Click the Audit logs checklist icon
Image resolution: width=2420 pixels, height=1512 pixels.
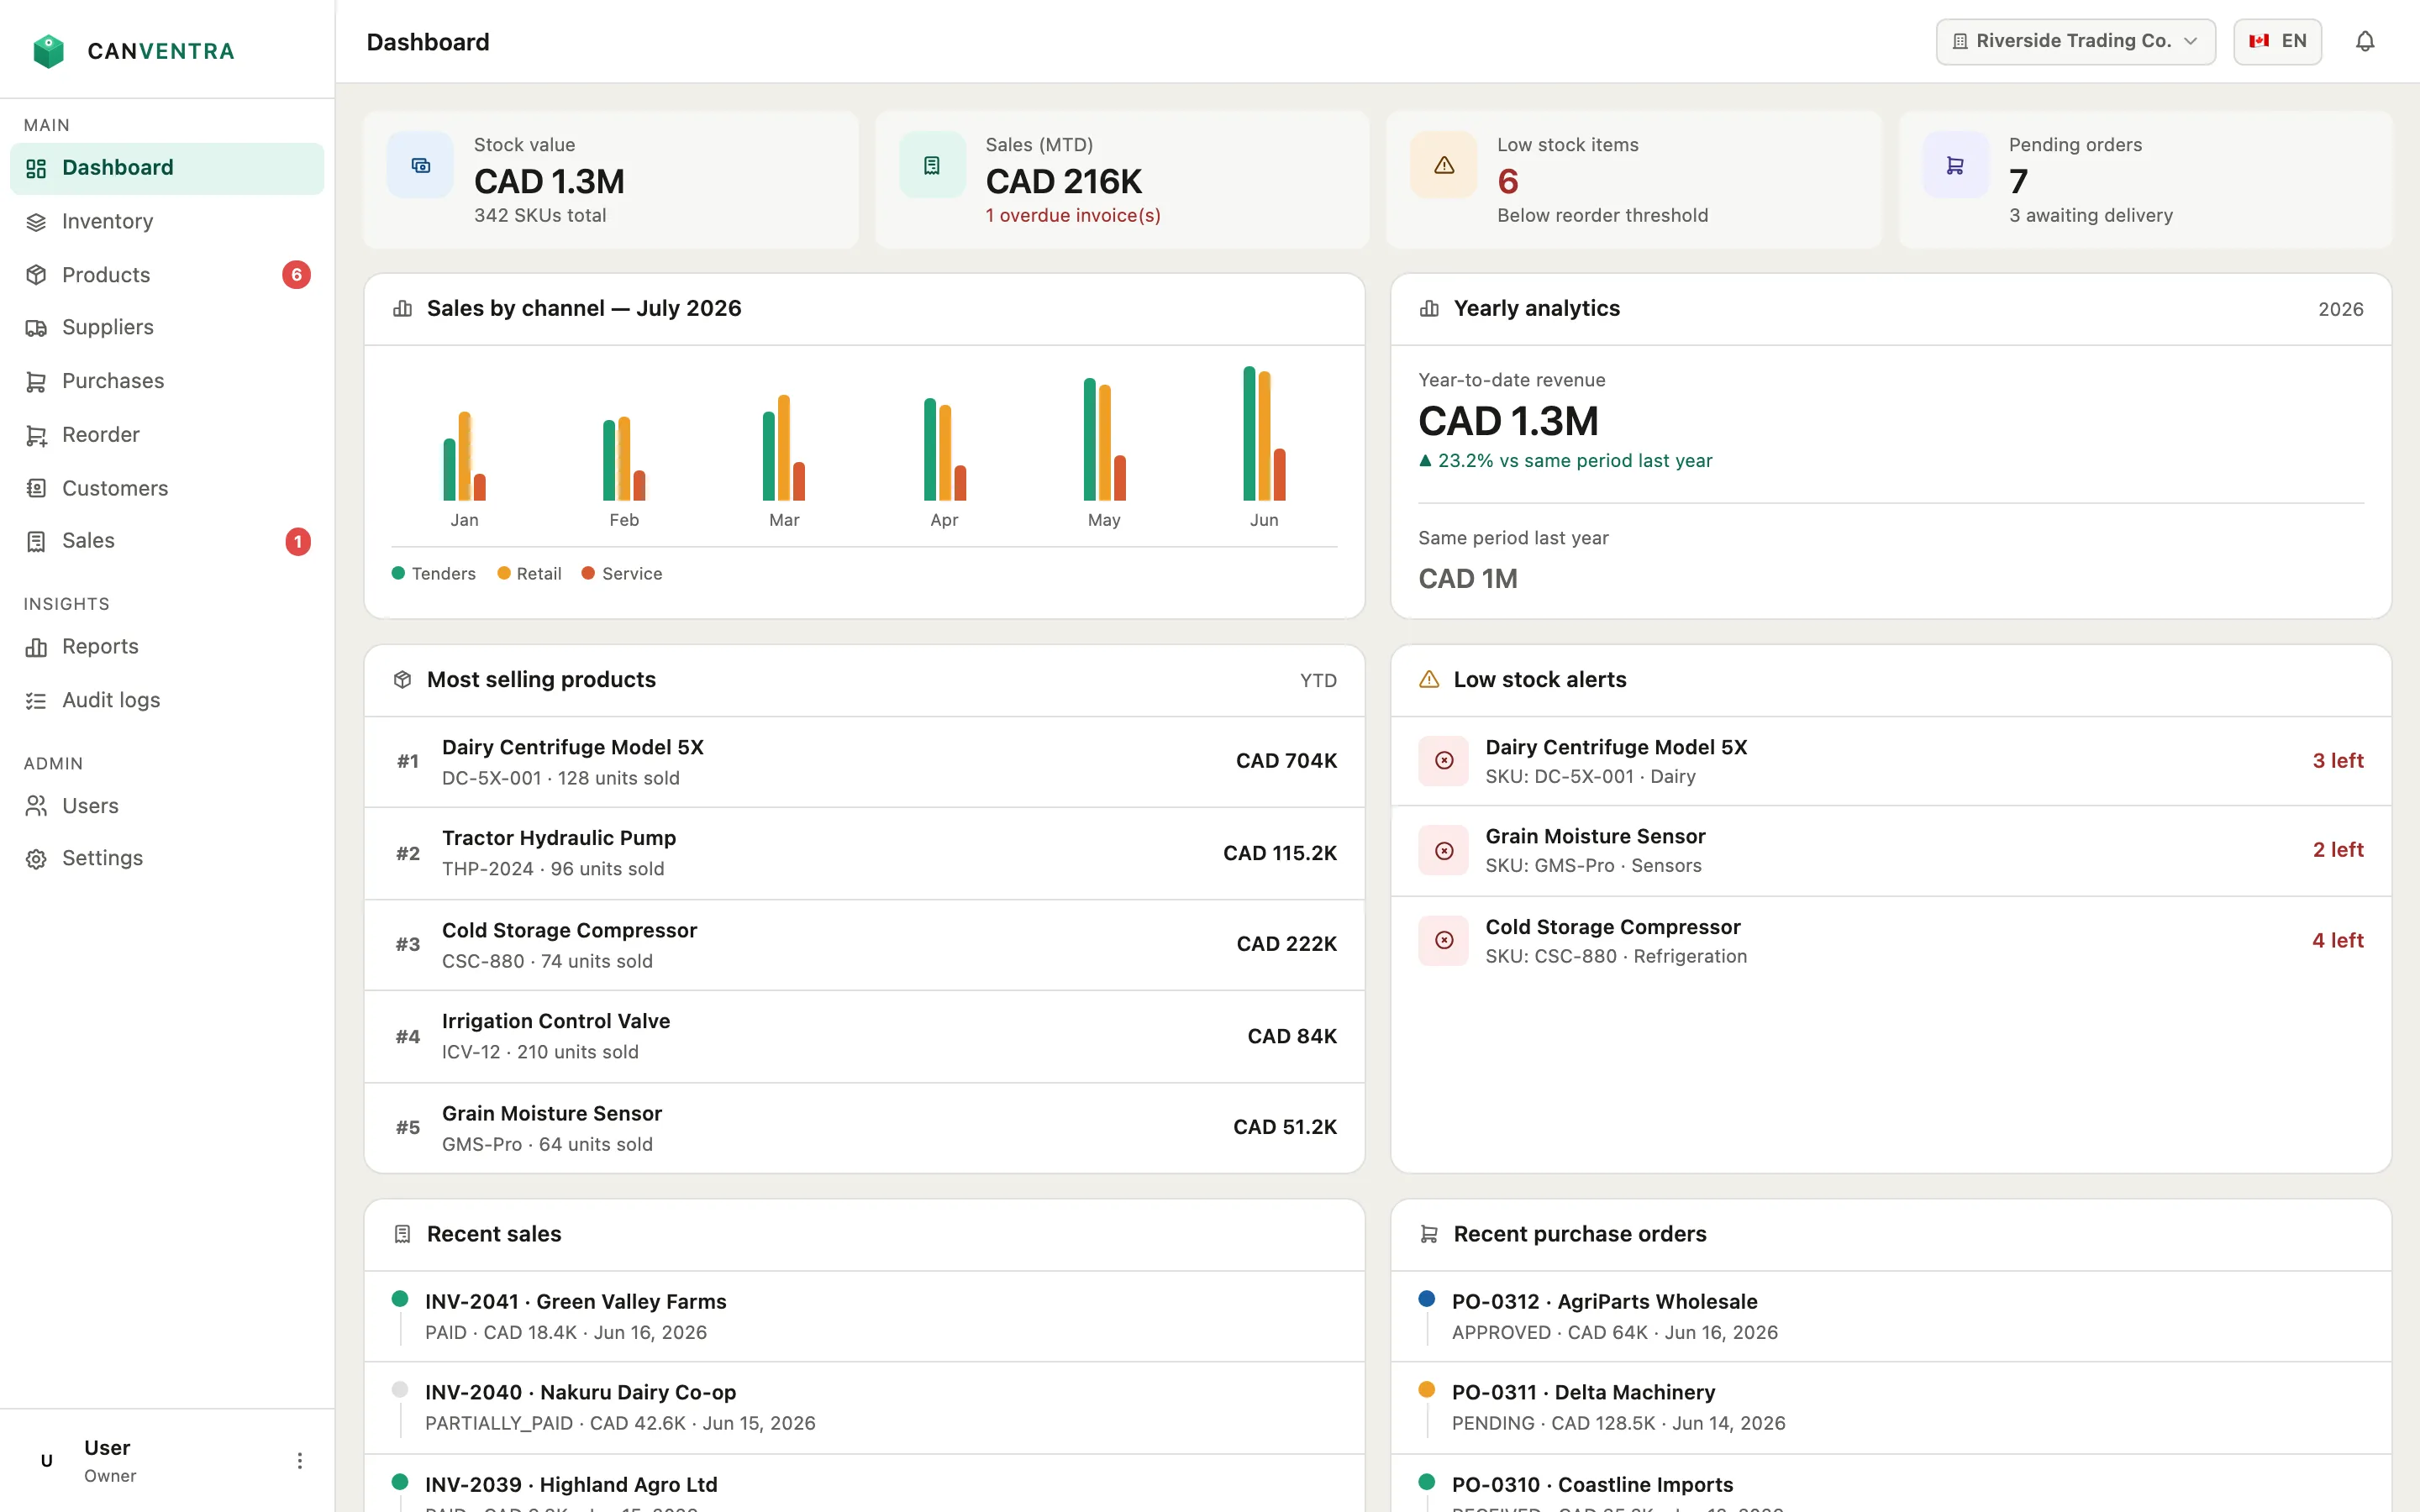[36, 701]
